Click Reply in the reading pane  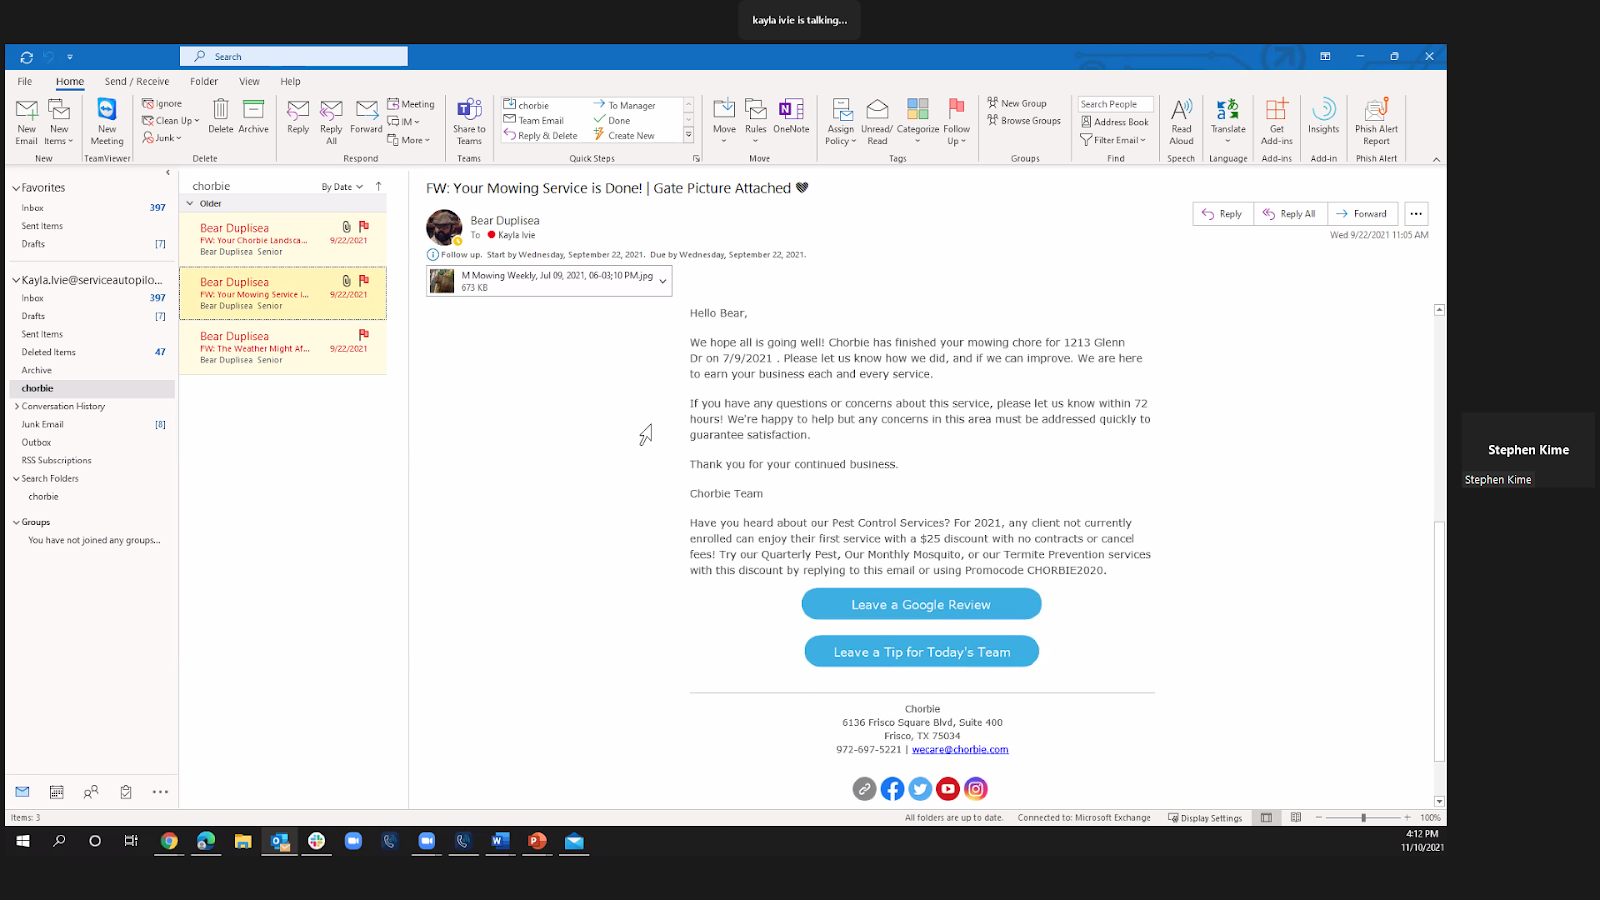1223,214
